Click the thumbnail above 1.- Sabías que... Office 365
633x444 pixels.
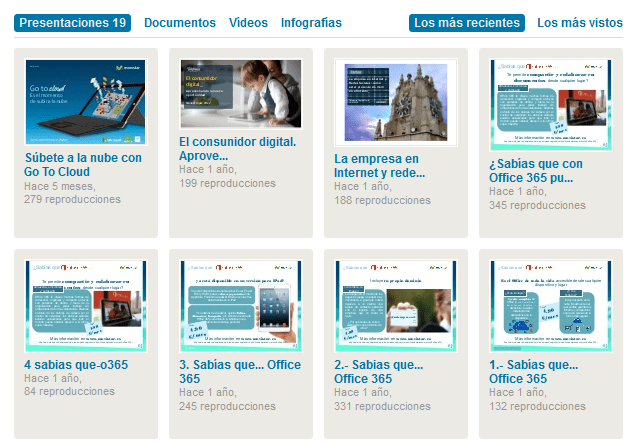pos(550,304)
